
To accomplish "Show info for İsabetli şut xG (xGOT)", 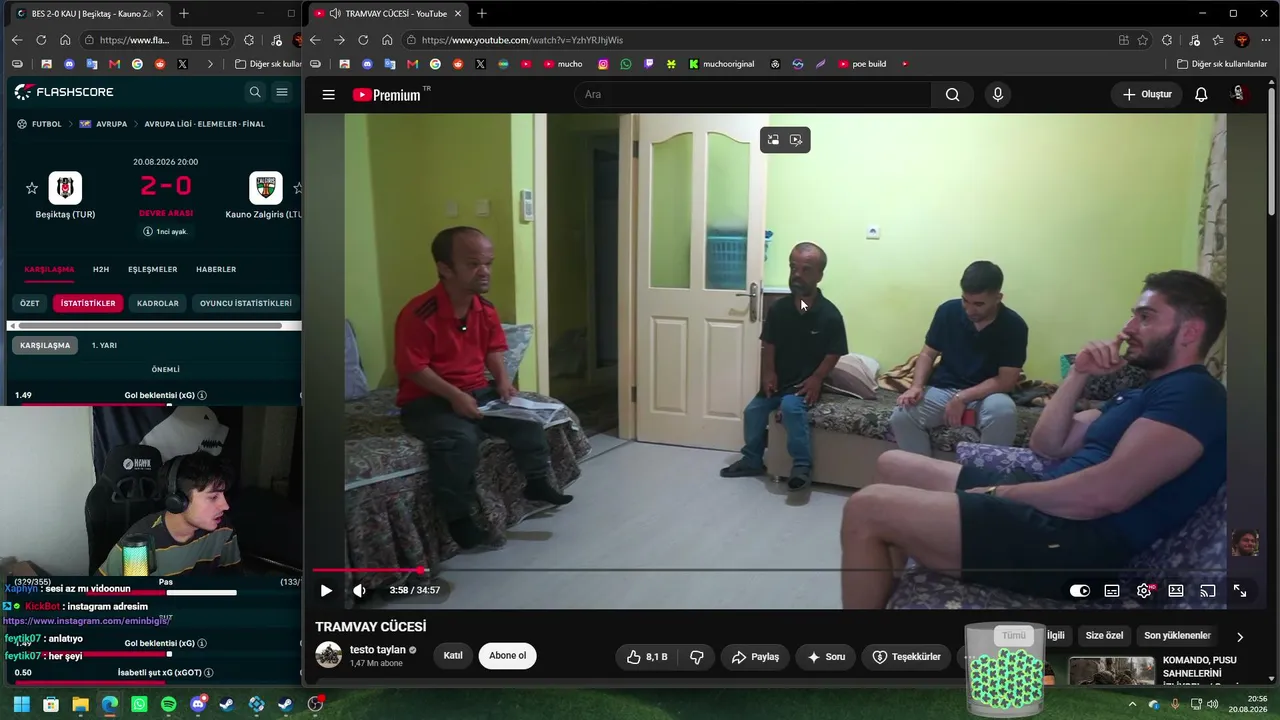I will point(208,673).
